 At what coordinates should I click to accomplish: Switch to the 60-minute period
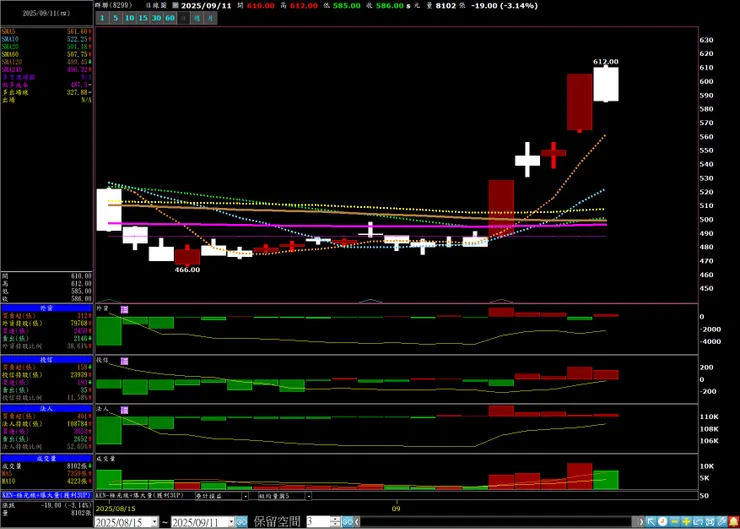click(x=170, y=18)
